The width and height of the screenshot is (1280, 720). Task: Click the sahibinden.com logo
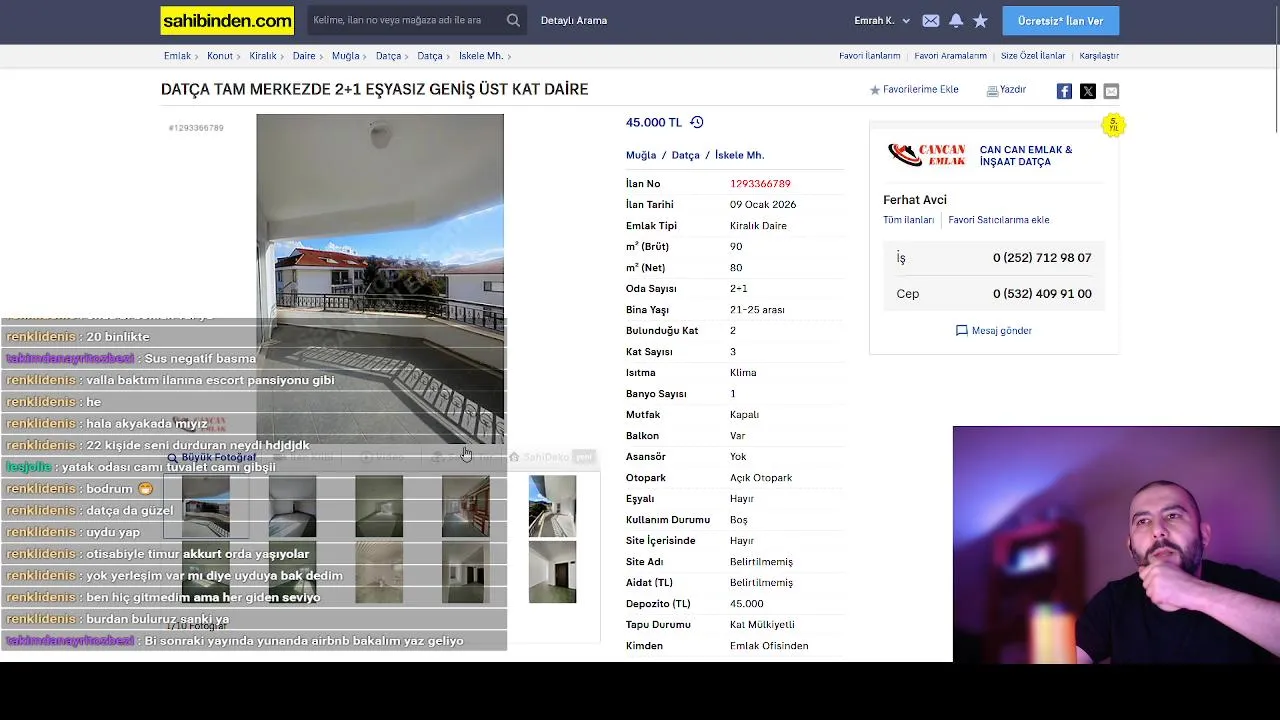(x=227, y=20)
